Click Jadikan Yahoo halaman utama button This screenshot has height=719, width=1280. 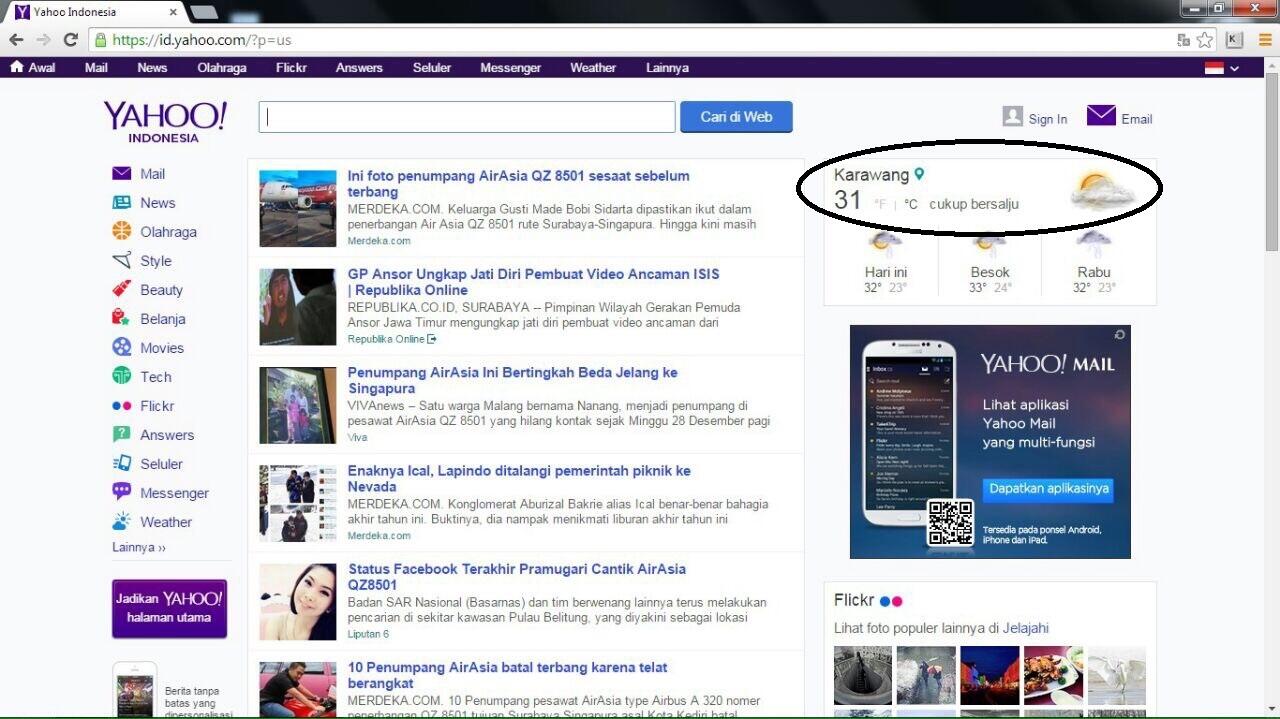pos(169,608)
